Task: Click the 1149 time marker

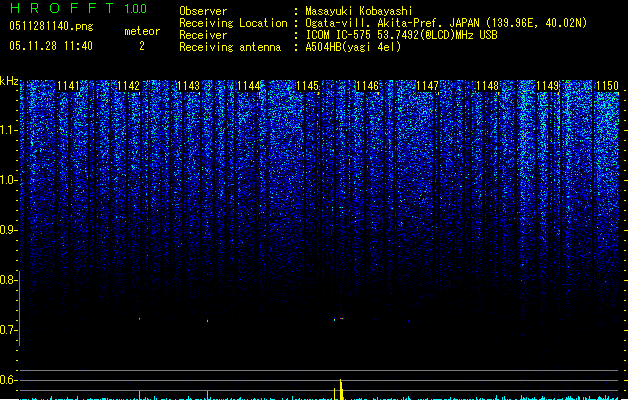Action: click(x=548, y=86)
